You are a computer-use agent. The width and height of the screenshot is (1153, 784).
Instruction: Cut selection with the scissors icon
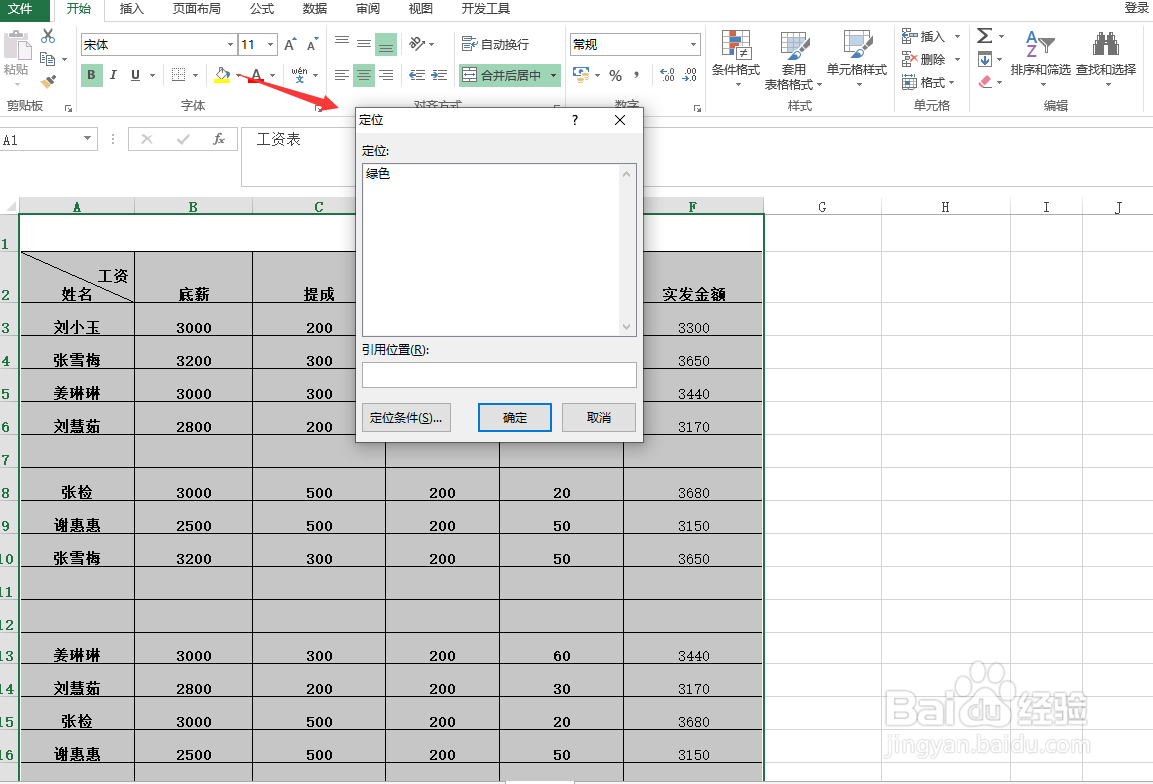click(x=49, y=36)
